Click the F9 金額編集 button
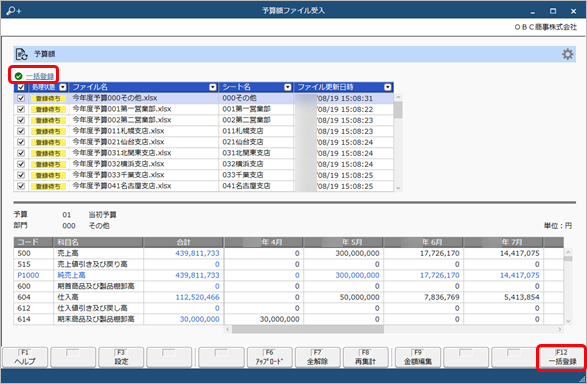Screen dimensions: 587x384 tap(417, 357)
